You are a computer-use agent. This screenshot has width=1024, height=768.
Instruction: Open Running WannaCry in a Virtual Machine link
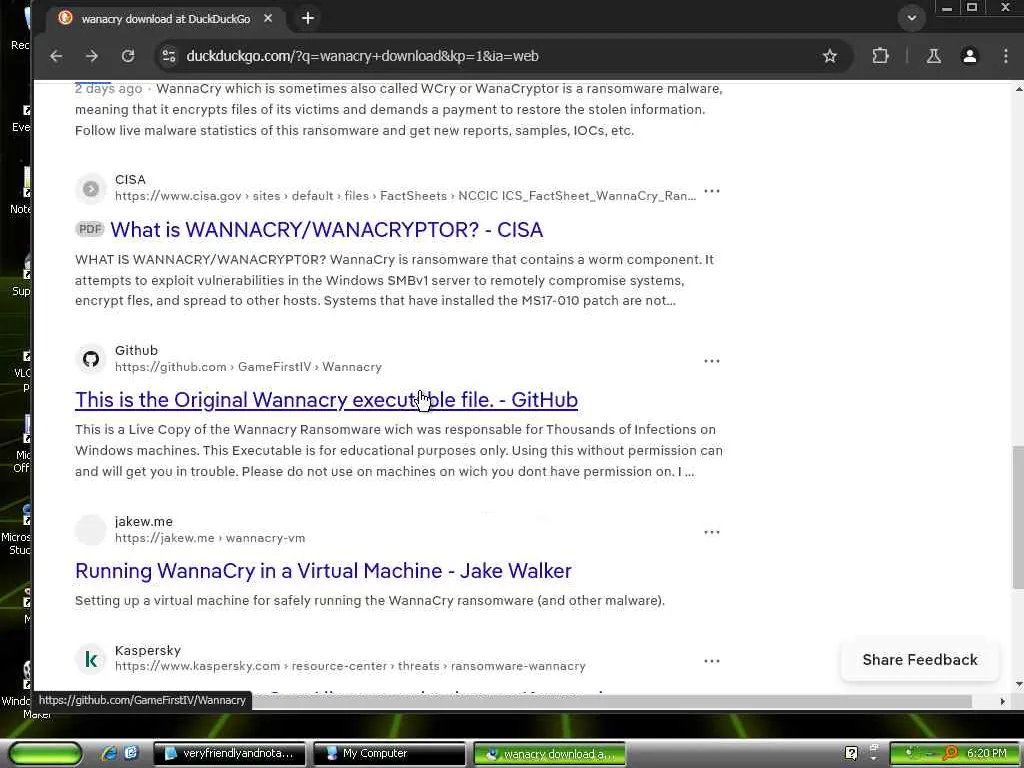(323, 571)
